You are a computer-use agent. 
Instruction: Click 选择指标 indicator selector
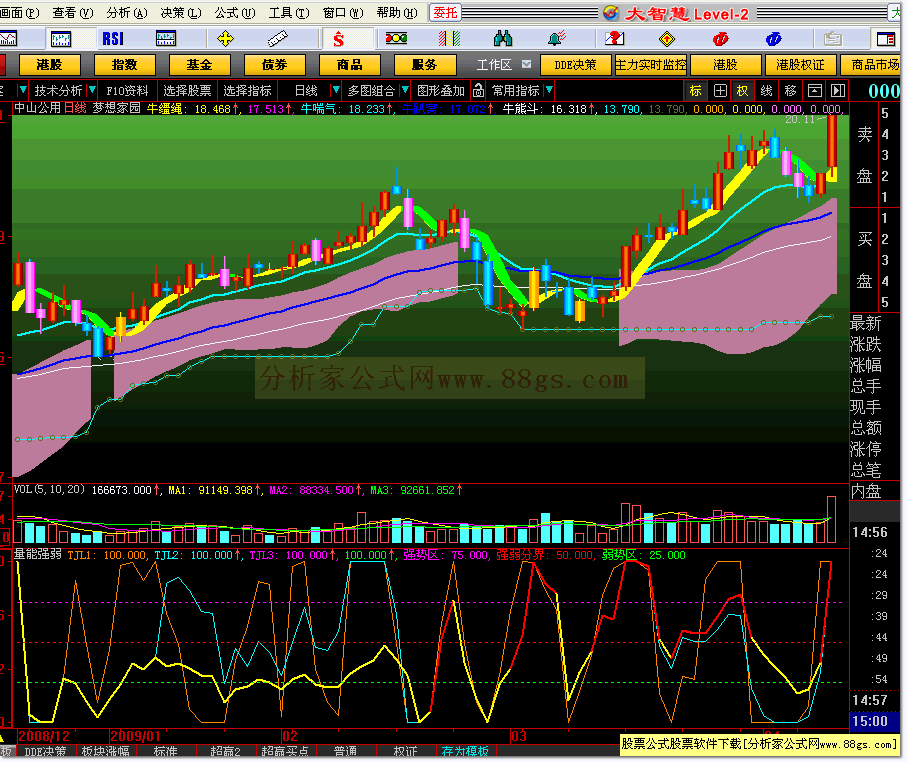click(247, 90)
